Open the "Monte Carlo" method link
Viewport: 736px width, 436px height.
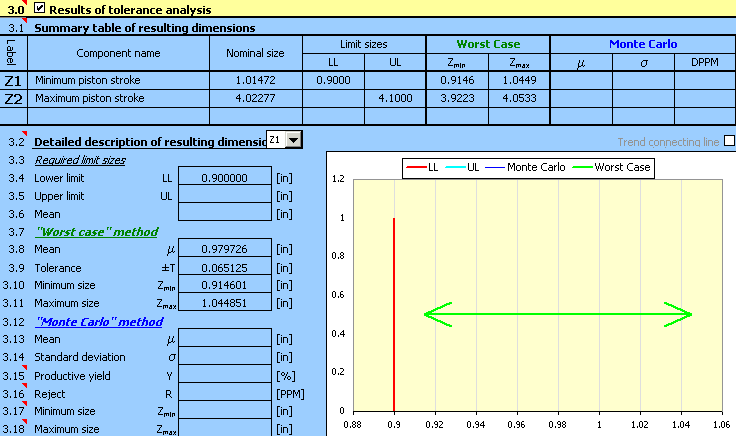(x=99, y=322)
